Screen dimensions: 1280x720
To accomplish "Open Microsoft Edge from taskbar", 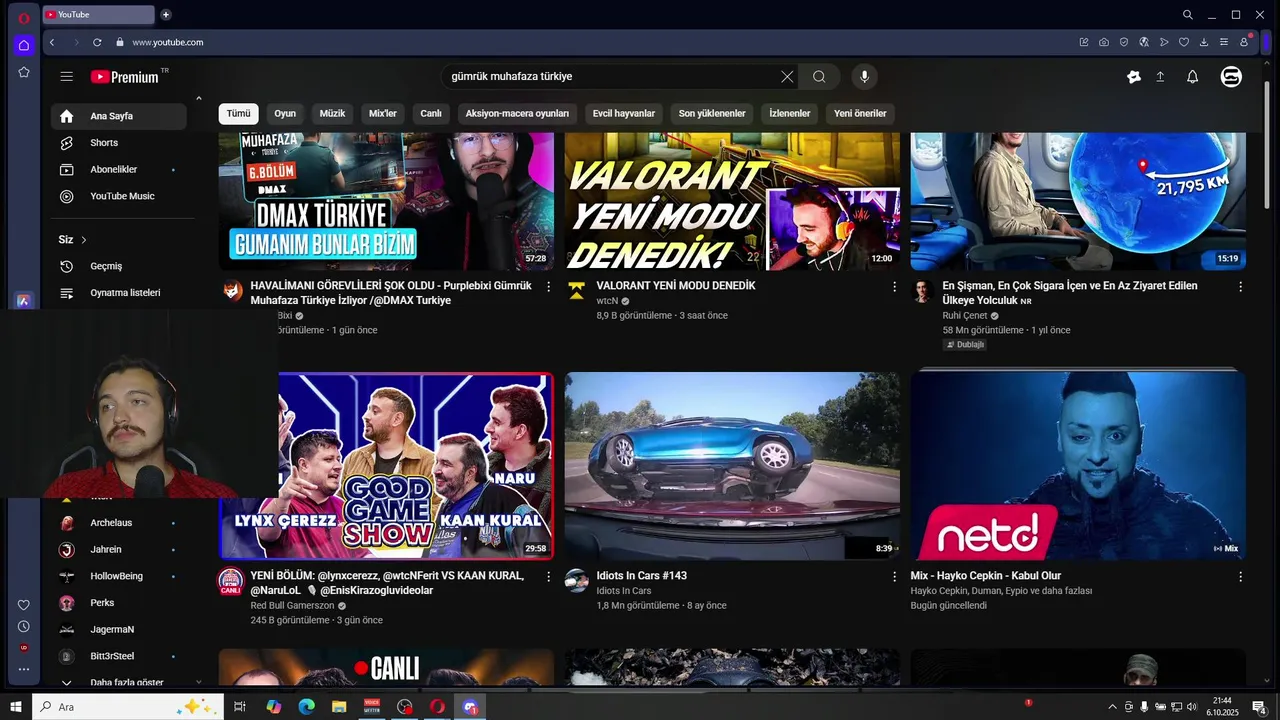I will click(307, 707).
